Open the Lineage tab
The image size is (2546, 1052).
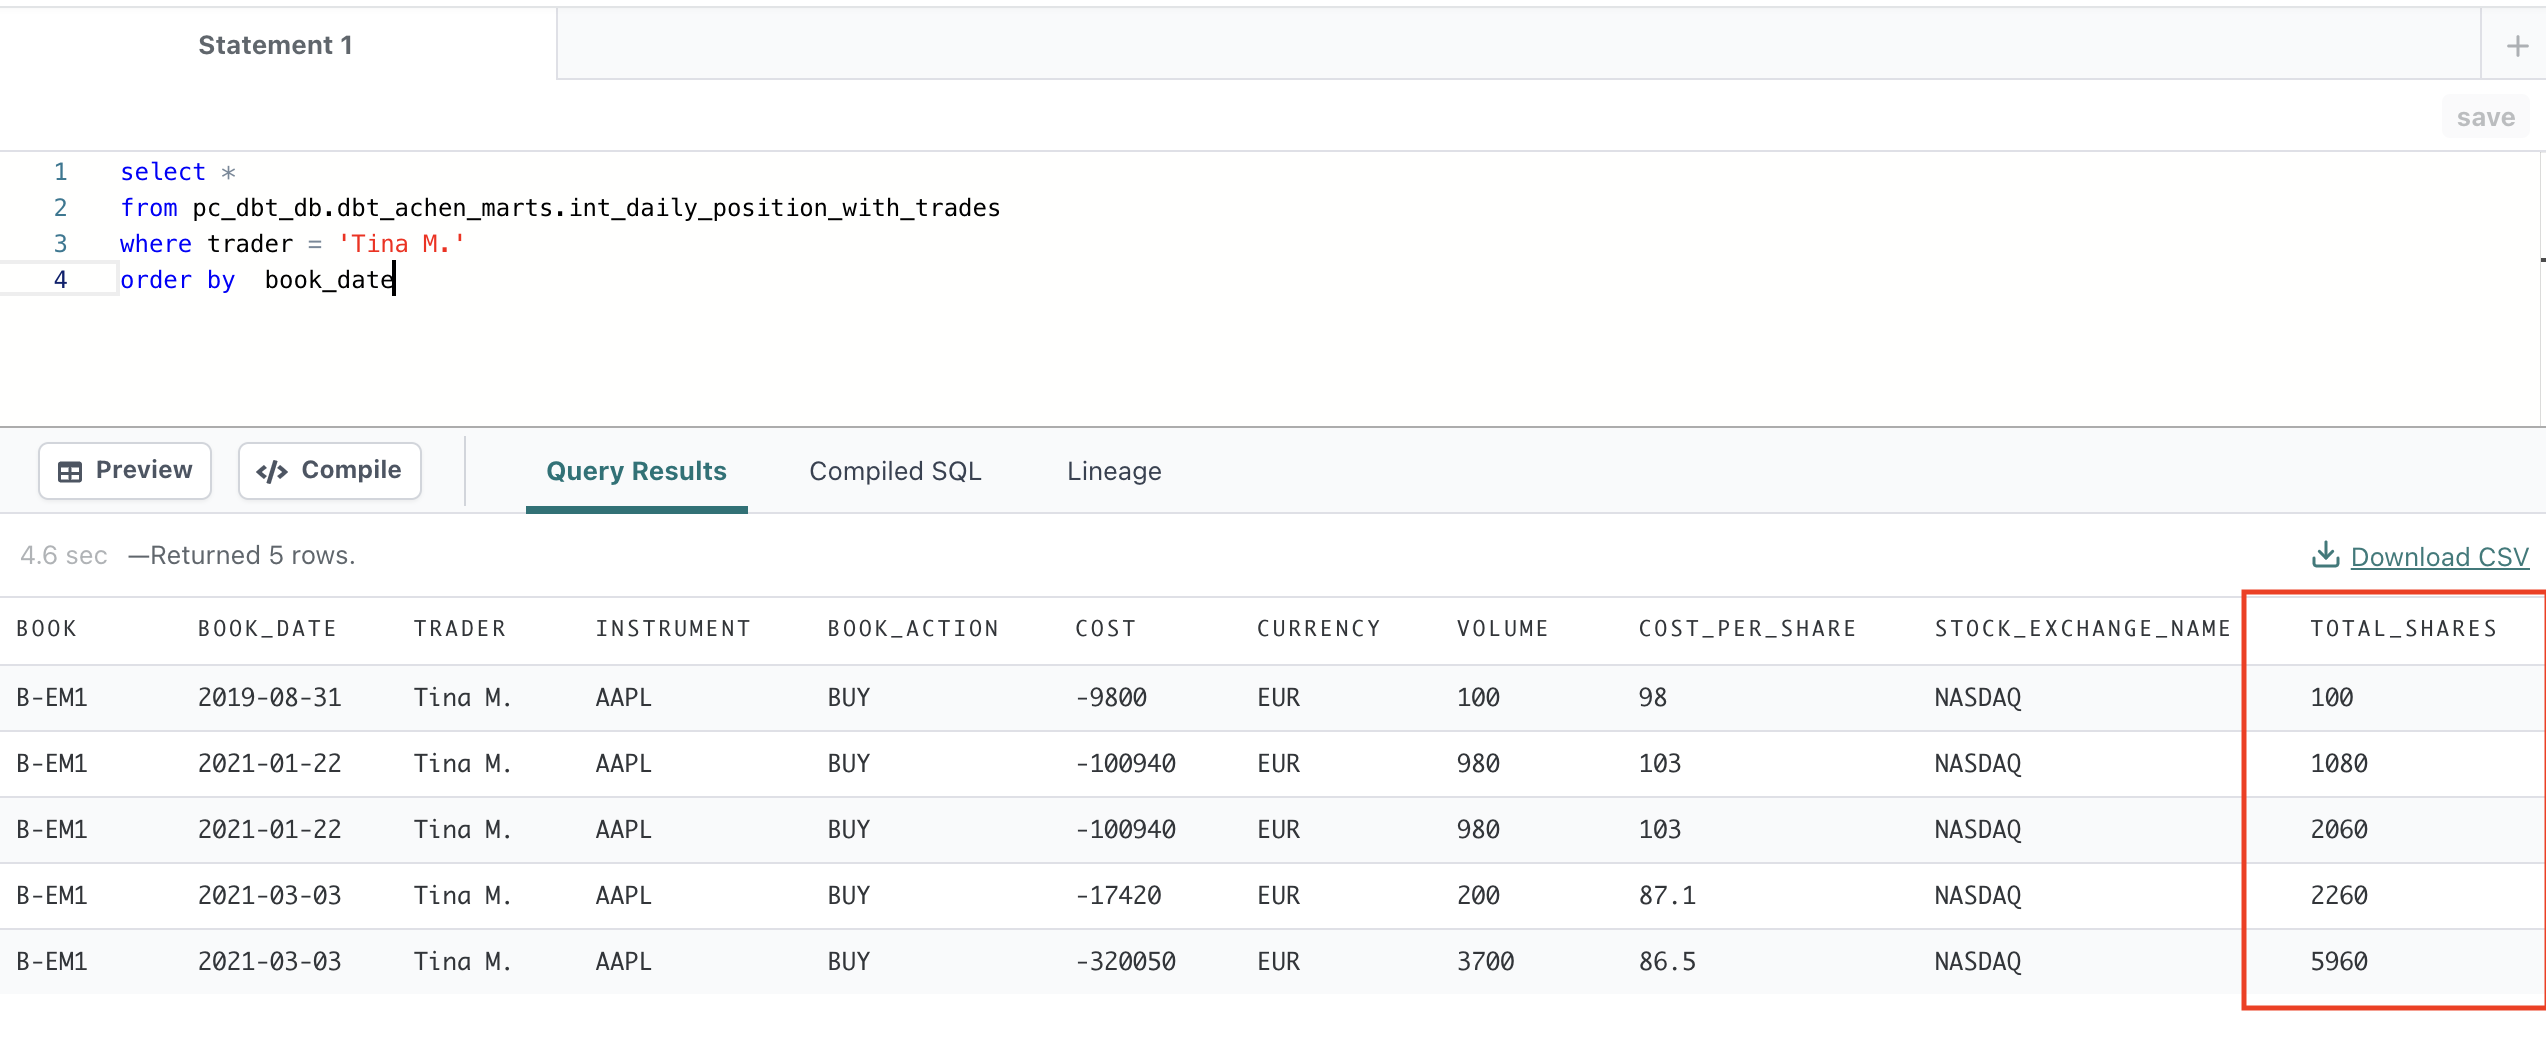[x=1113, y=471]
